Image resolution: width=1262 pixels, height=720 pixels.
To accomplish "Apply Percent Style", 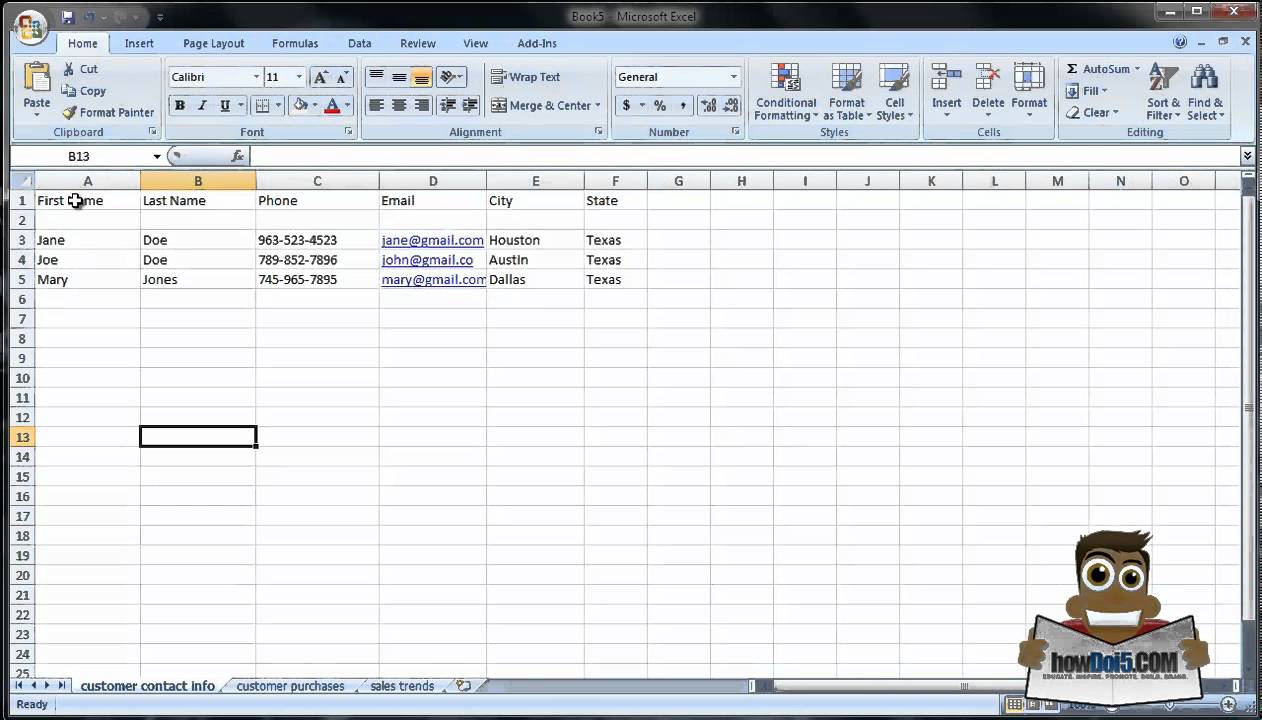I will coord(660,105).
